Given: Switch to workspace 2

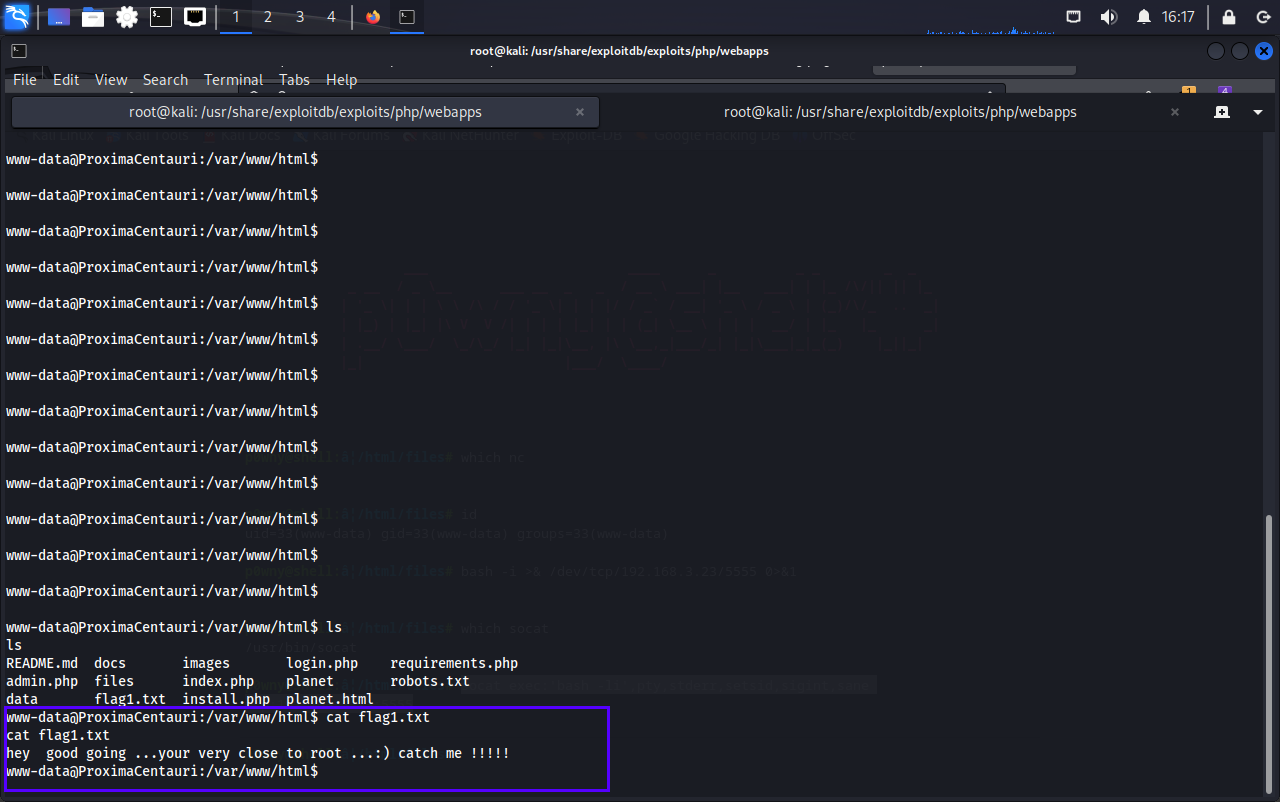Looking at the screenshot, I should coord(268,17).
